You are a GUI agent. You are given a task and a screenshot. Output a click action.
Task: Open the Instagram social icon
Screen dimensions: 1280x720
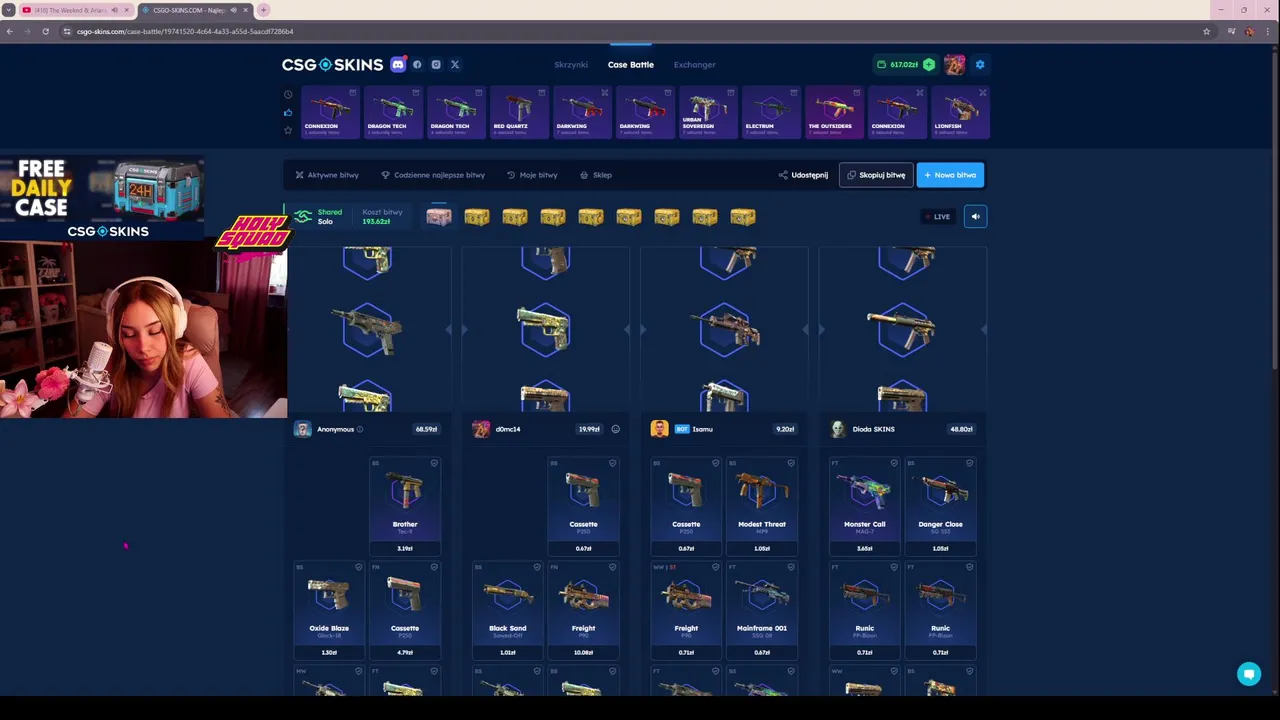coord(436,64)
